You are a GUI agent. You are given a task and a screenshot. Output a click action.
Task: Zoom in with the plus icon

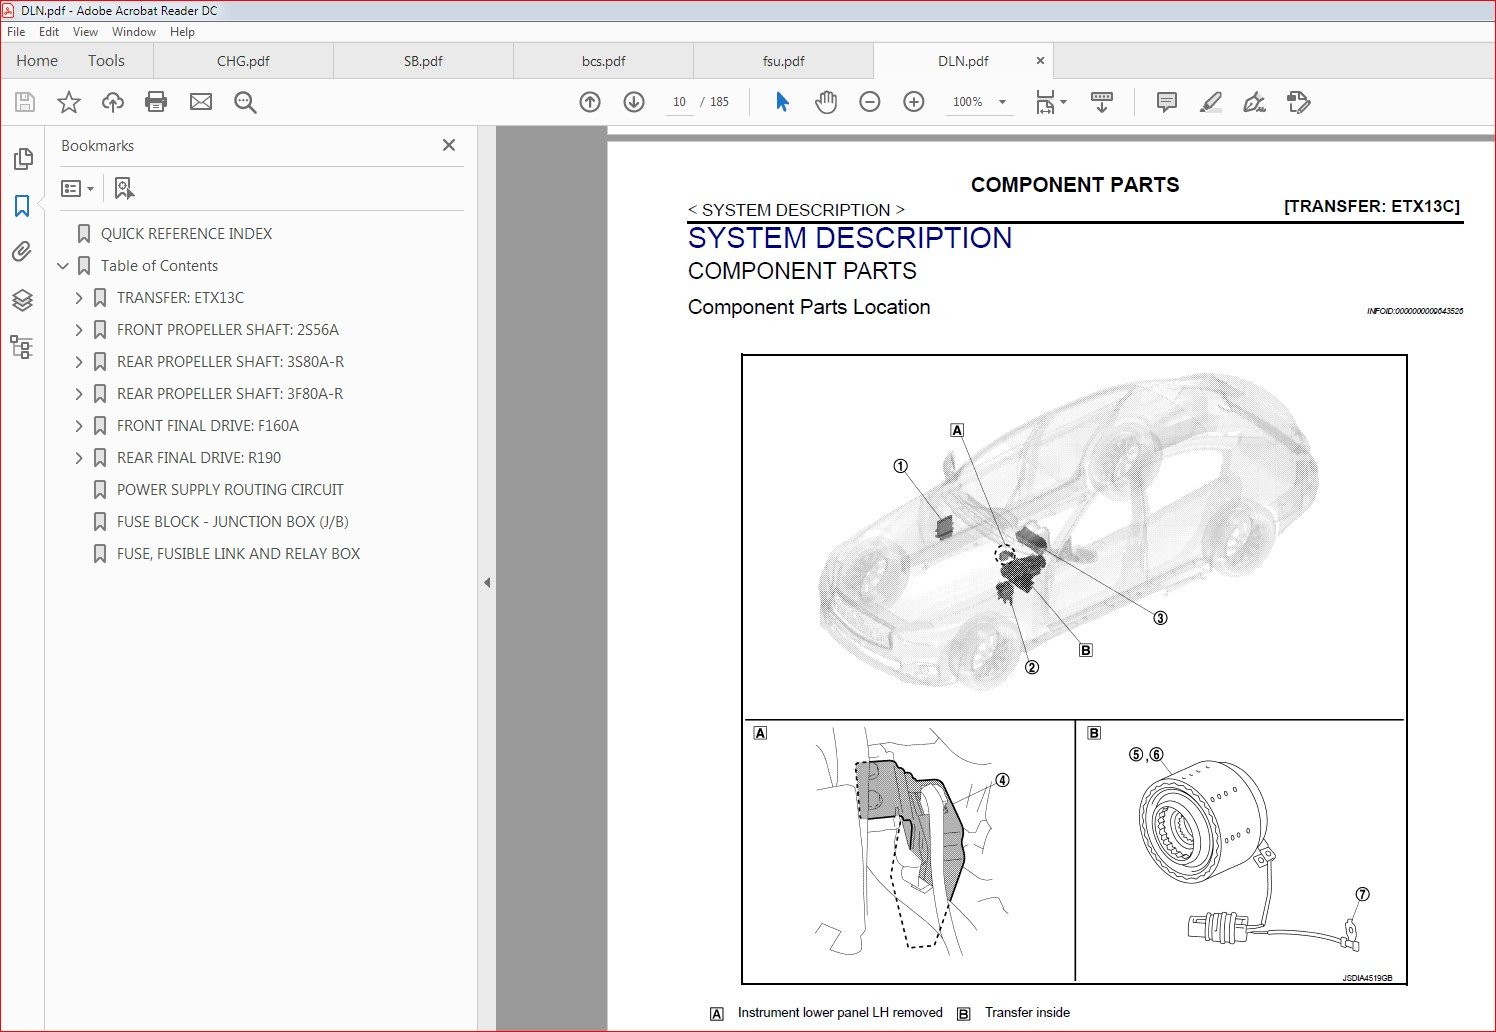[914, 102]
